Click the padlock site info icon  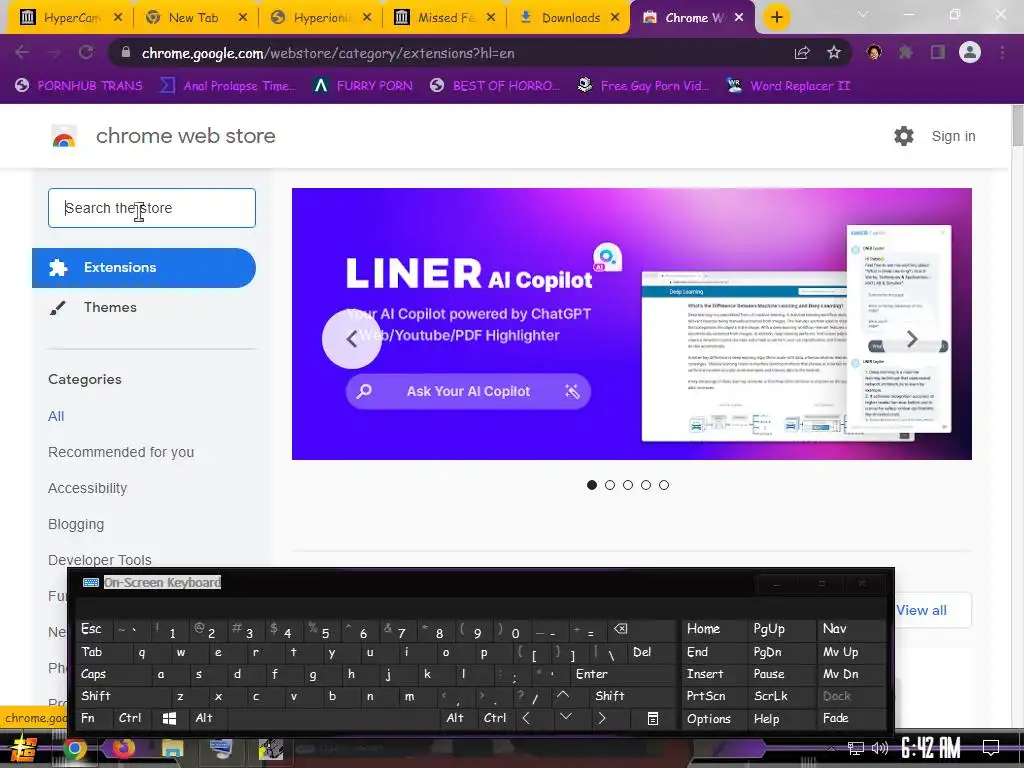click(x=126, y=52)
